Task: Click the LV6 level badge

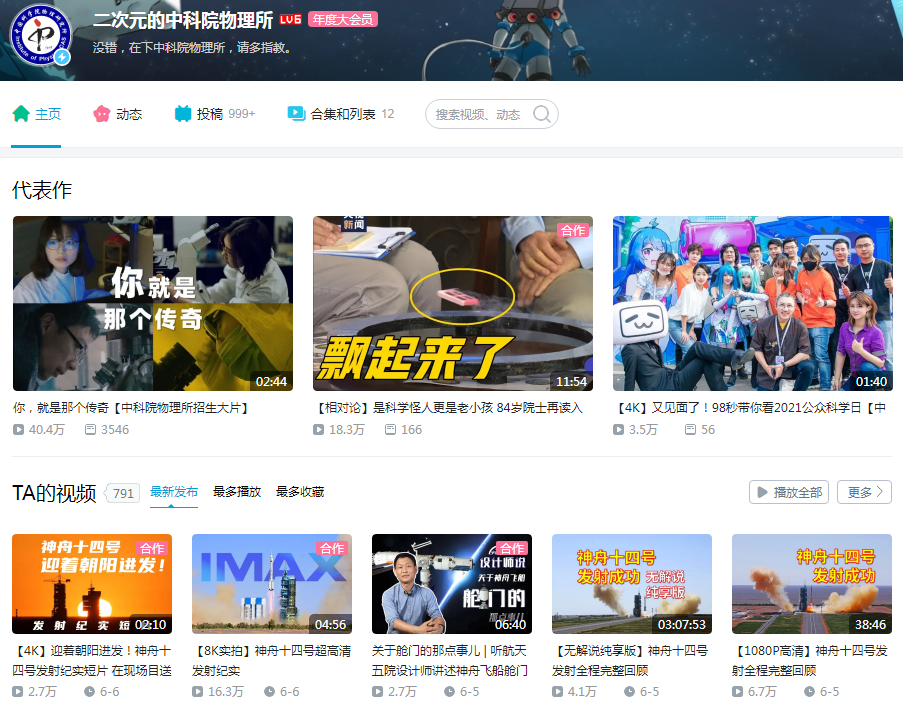Action: point(290,19)
